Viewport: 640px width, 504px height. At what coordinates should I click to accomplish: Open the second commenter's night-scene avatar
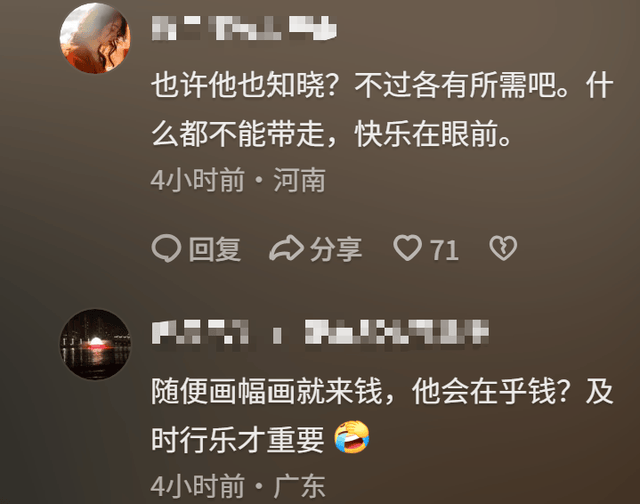point(95,344)
